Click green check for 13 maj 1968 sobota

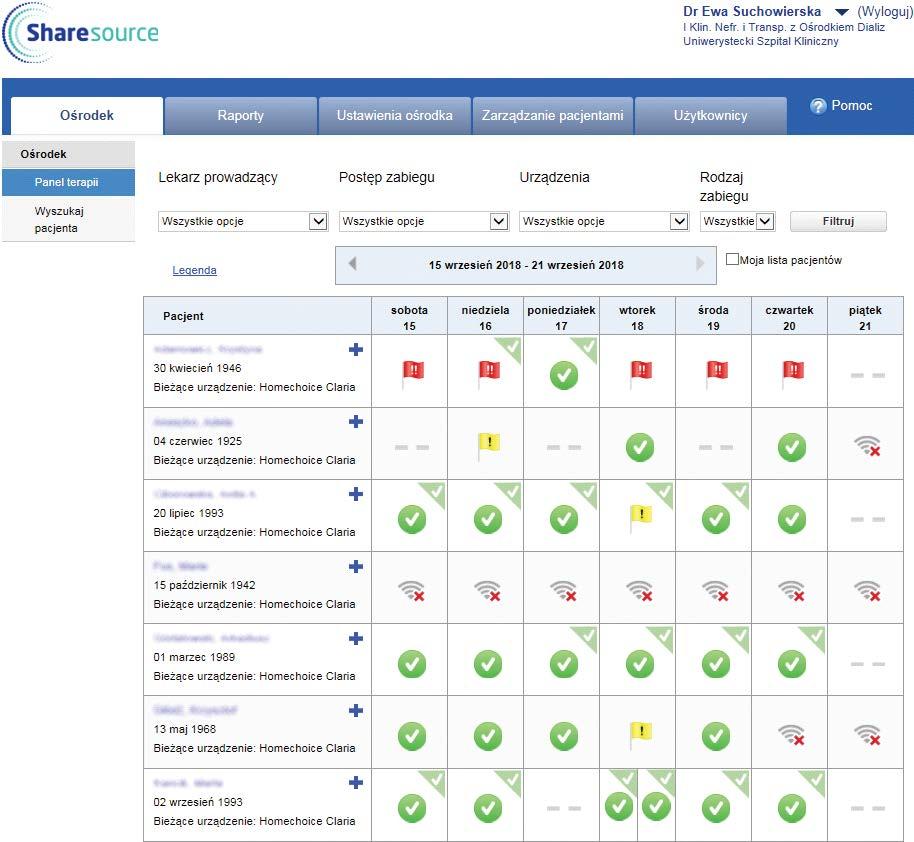(x=412, y=736)
